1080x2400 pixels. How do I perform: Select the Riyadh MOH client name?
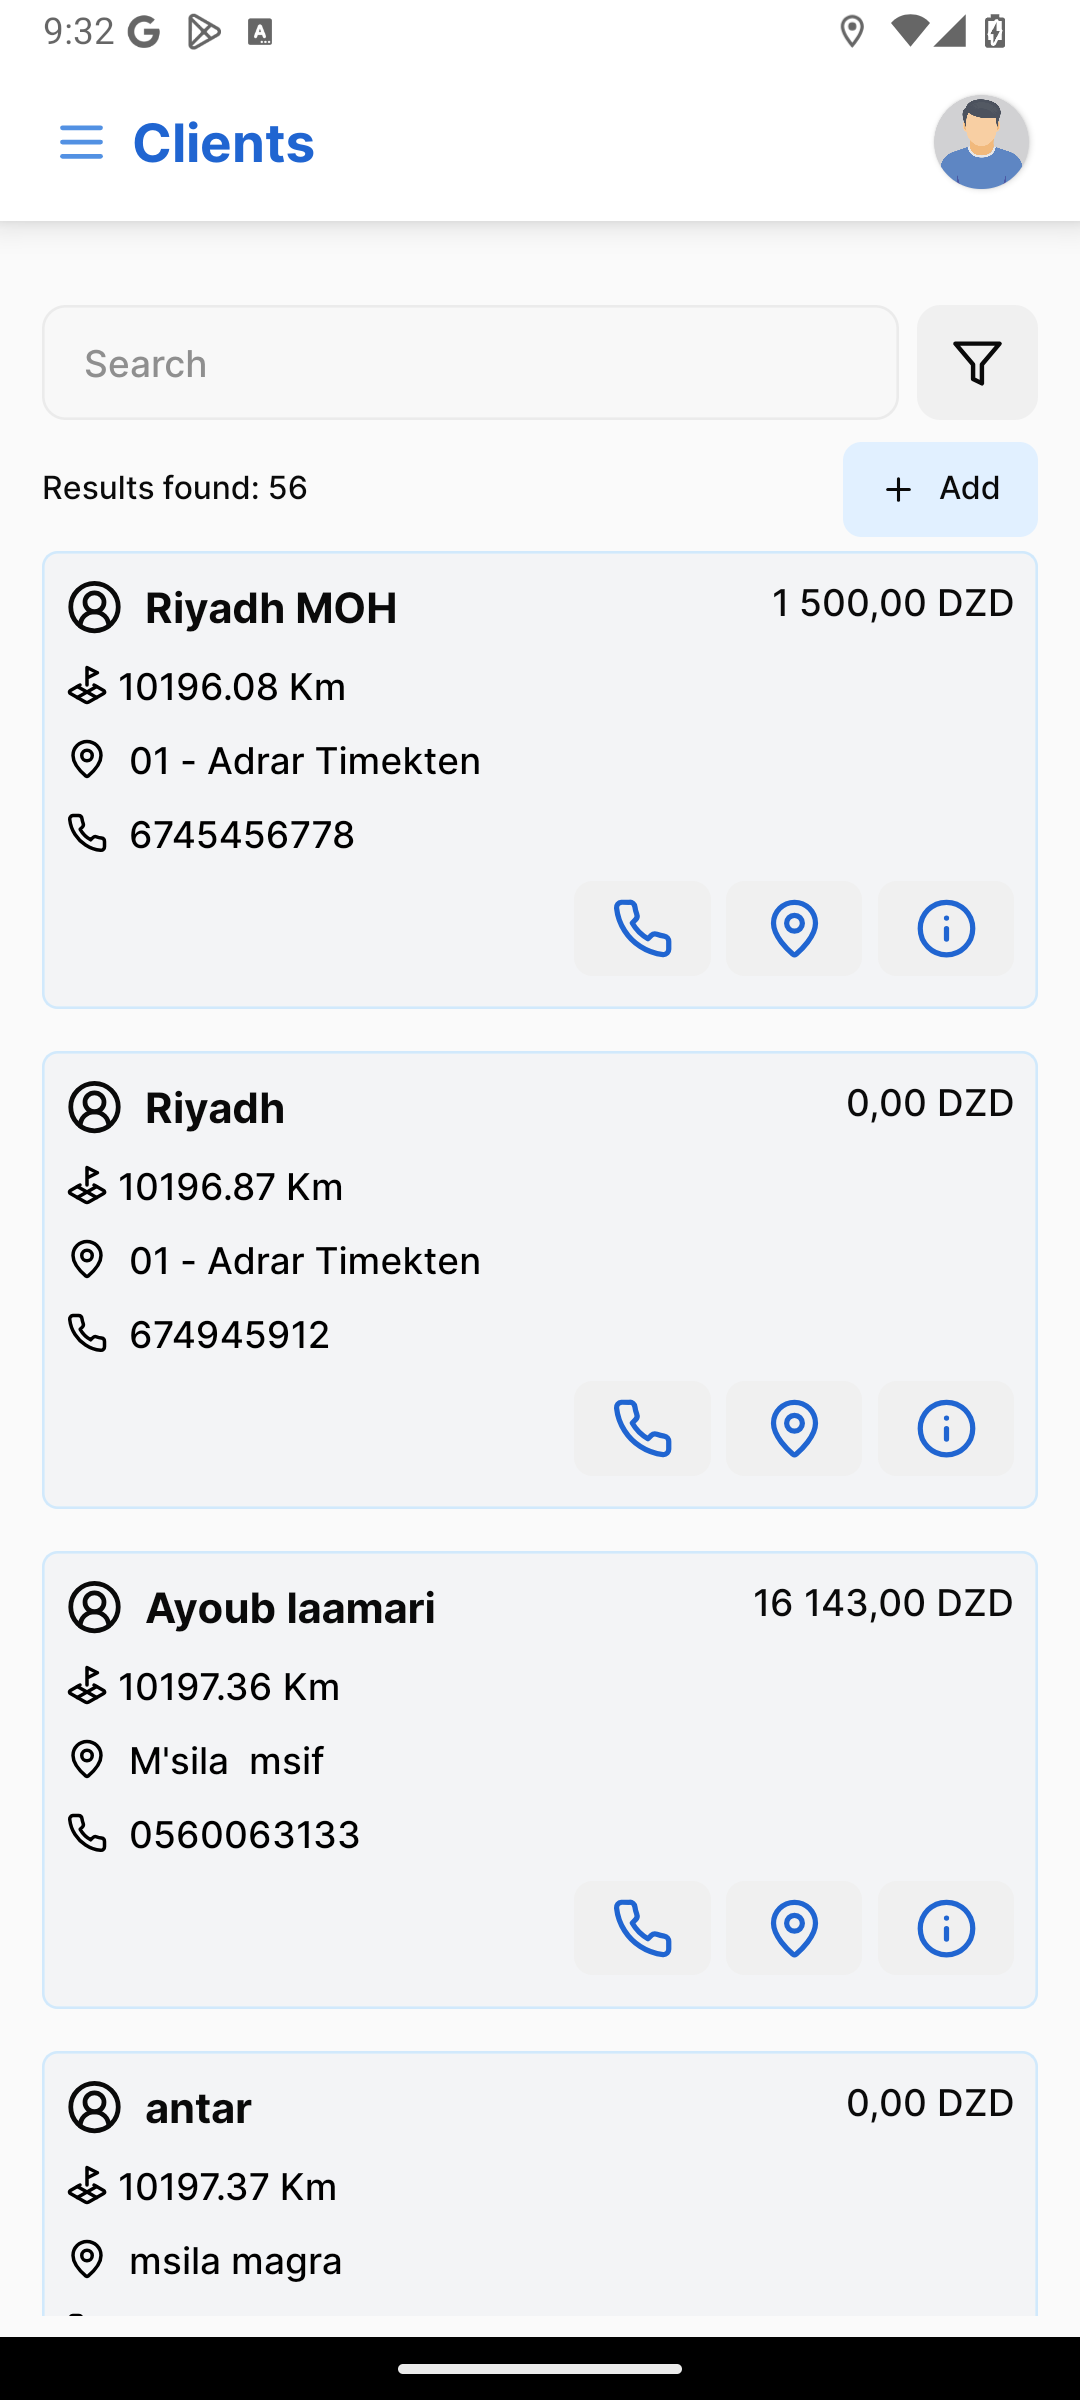point(271,608)
